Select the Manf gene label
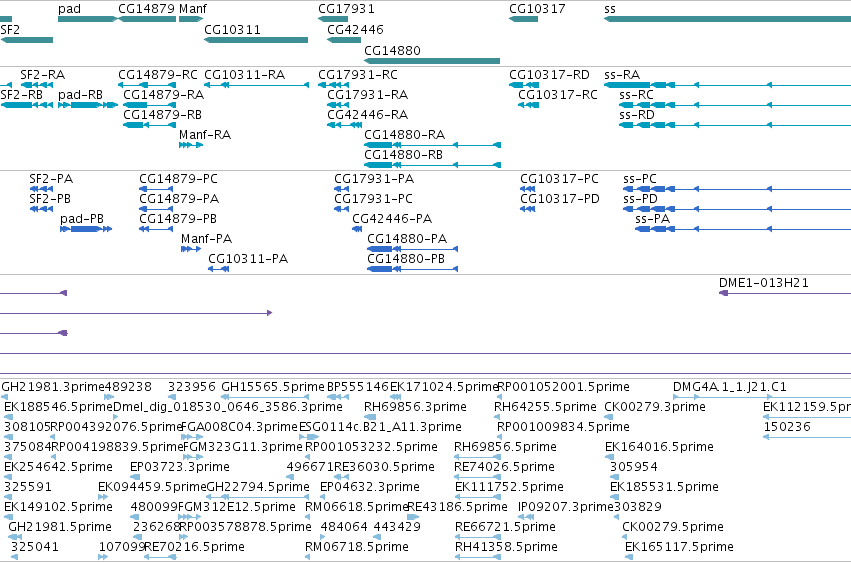 (x=193, y=9)
